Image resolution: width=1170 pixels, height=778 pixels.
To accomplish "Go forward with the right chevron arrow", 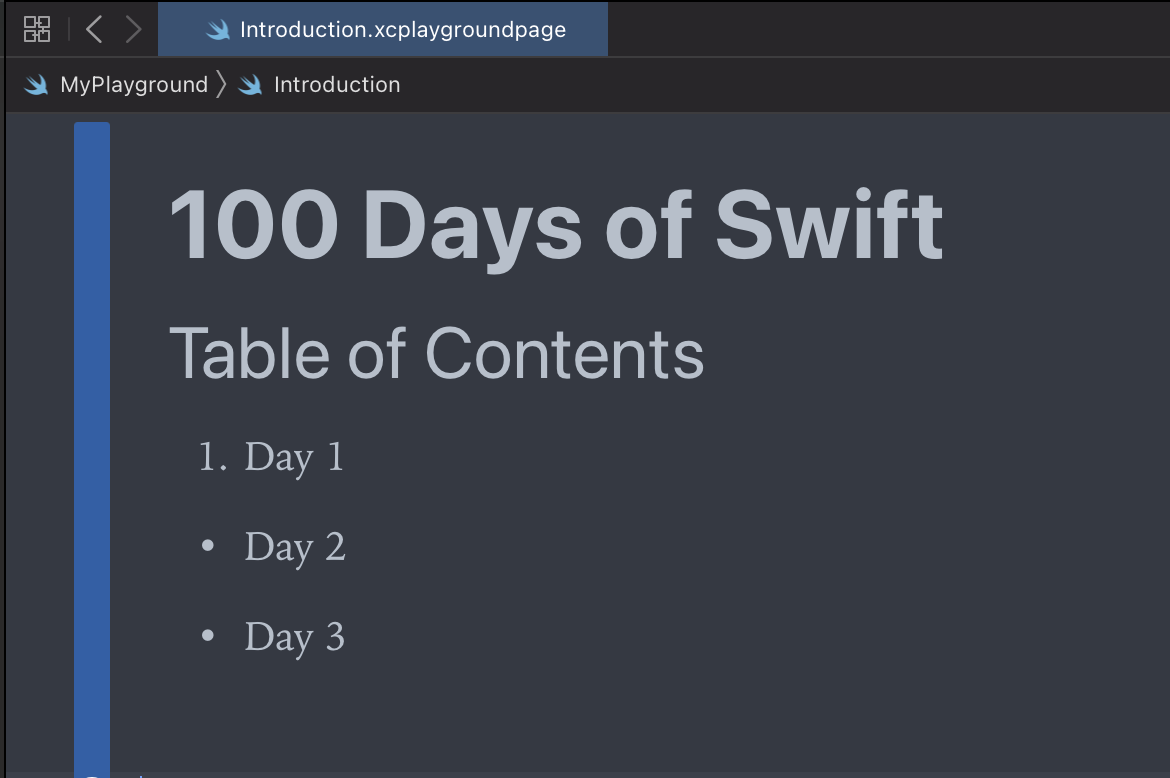I will [133, 29].
